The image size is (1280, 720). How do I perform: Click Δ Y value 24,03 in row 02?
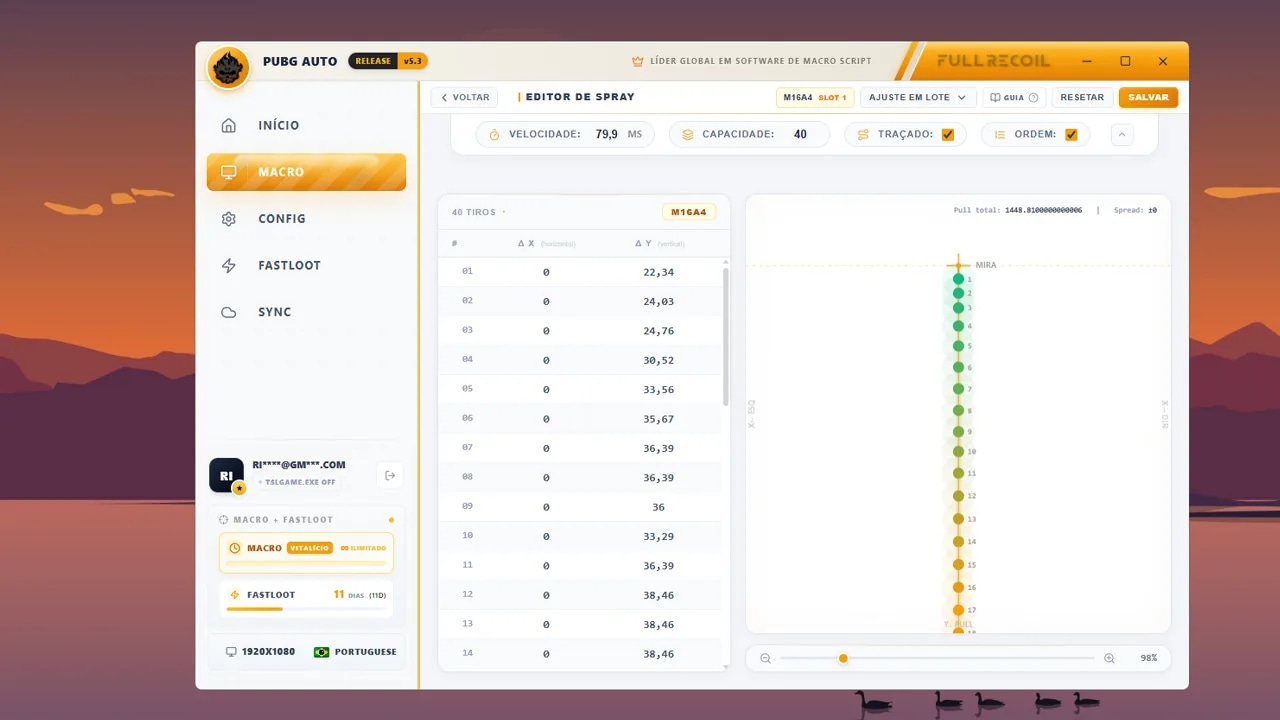click(x=658, y=301)
